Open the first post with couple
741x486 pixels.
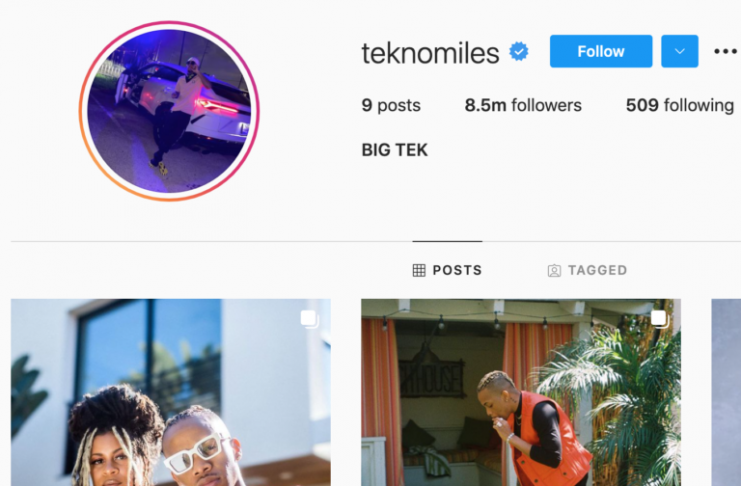tap(171, 392)
